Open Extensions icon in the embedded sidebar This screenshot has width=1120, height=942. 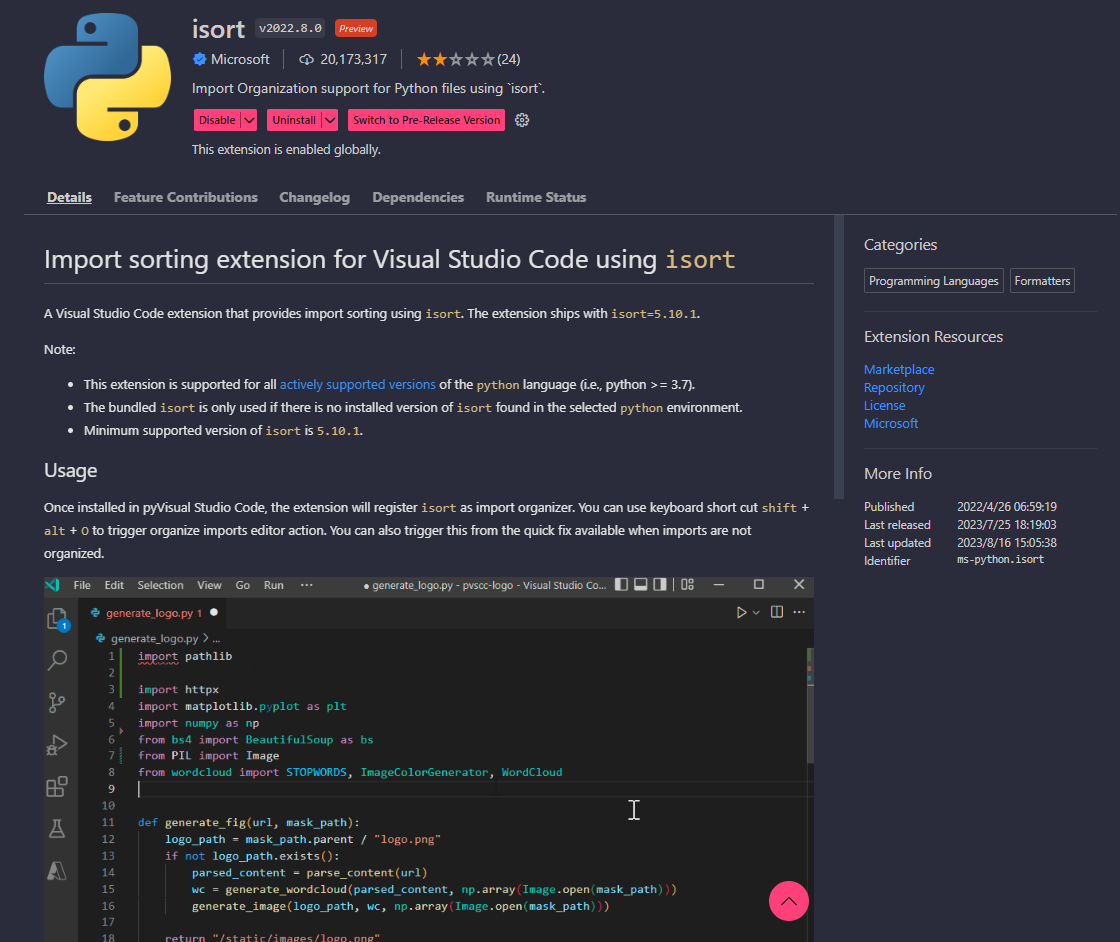pyautogui.click(x=57, y=786)
